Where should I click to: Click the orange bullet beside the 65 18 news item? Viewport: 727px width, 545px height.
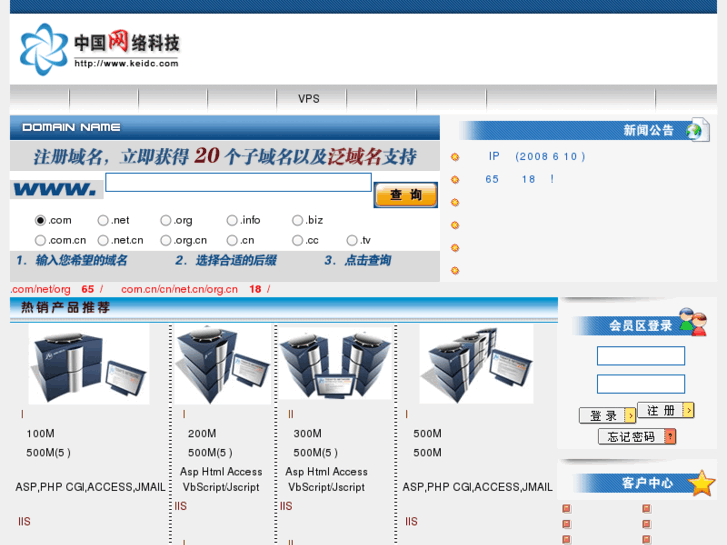coord(455,180)
